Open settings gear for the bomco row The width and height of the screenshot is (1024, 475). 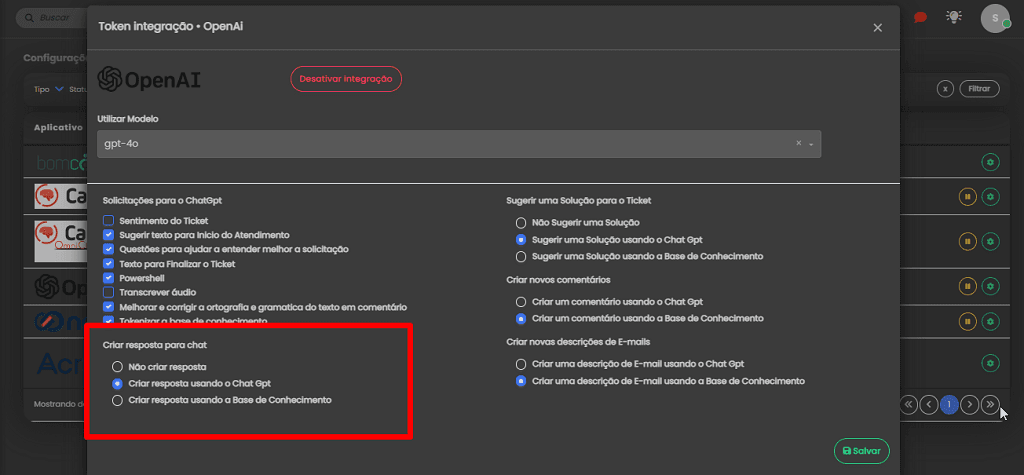(x=991, y=162)
